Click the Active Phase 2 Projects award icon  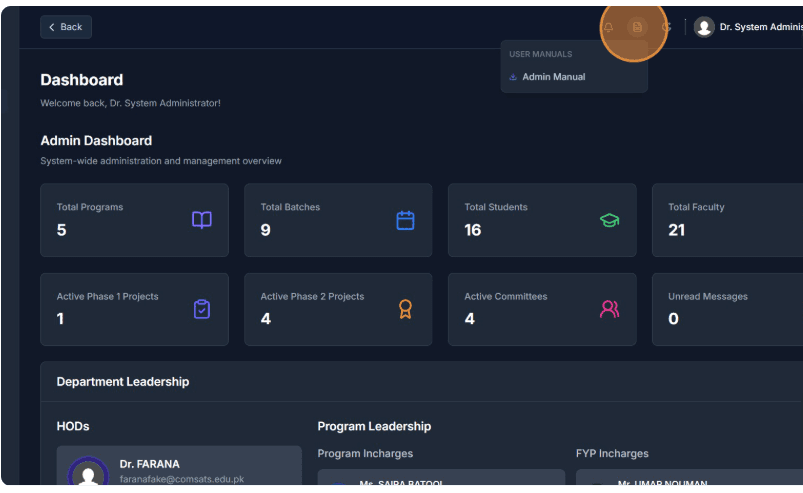click(x=405, y=309)
